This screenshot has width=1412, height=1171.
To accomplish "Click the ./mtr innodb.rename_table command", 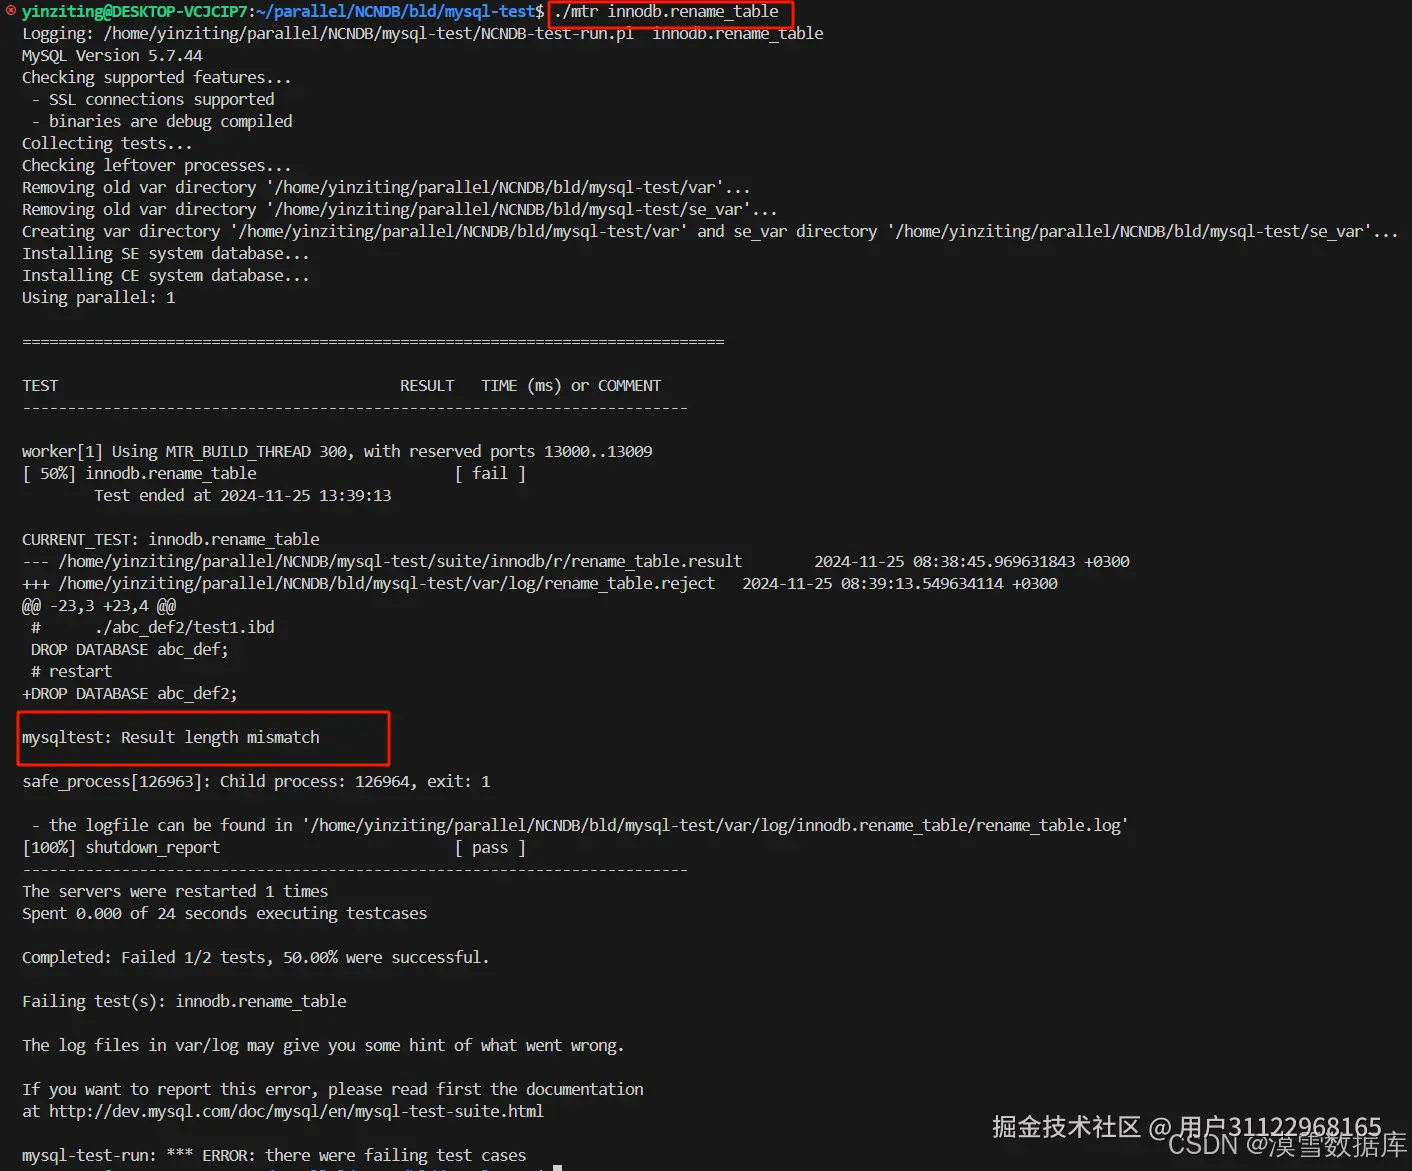I will point(666,12).
